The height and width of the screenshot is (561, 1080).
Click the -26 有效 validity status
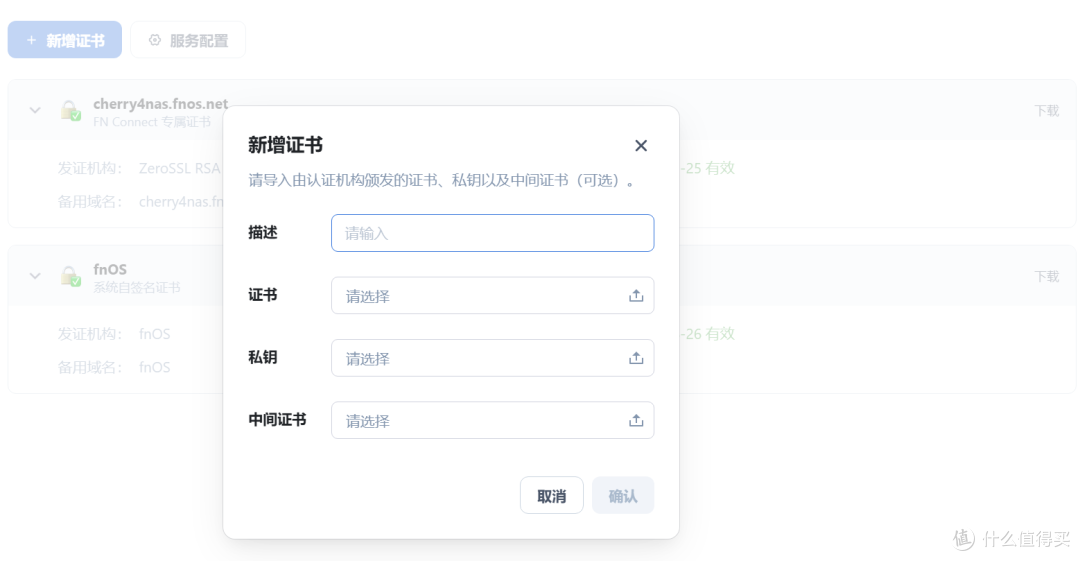(707, 334)
